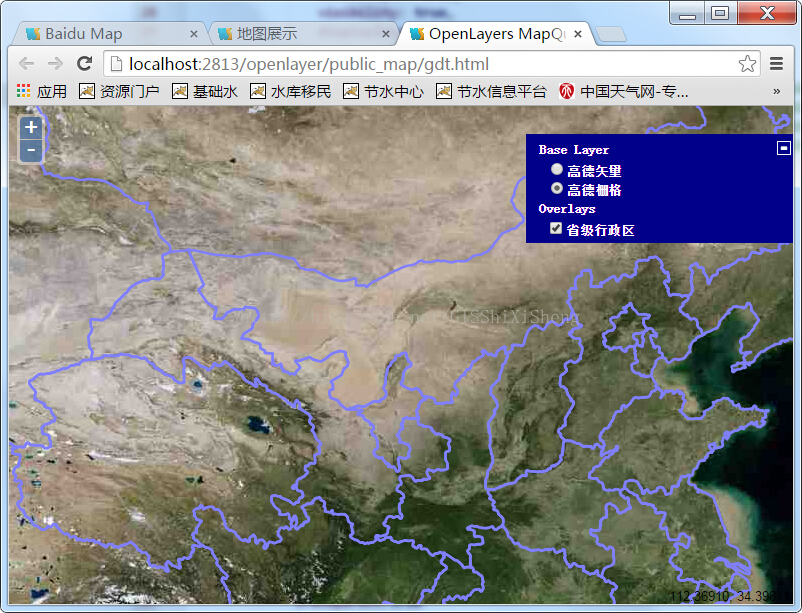
Task: Close the Baidu Map tab
Action: coord(194,34)
